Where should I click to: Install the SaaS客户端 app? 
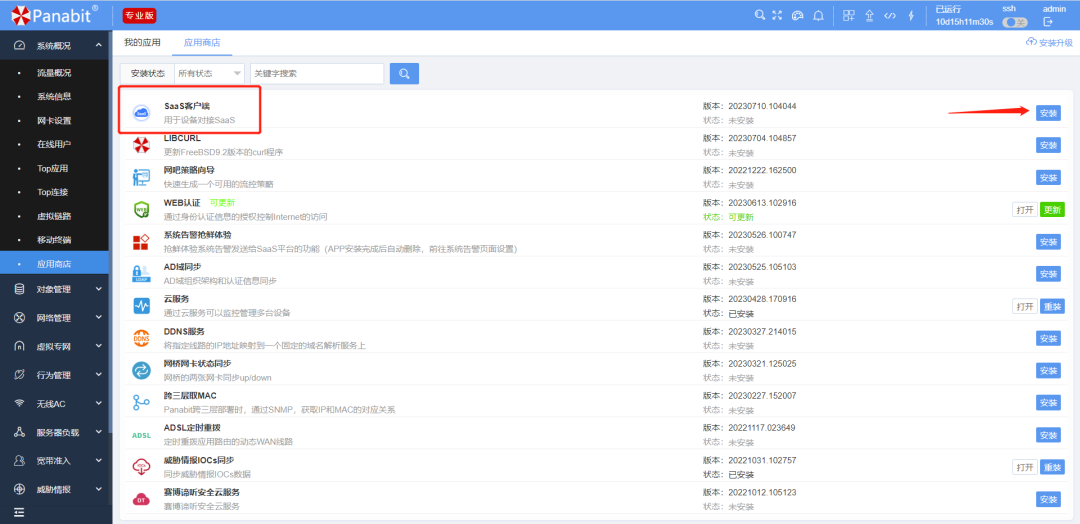[x=1048, y=113]
